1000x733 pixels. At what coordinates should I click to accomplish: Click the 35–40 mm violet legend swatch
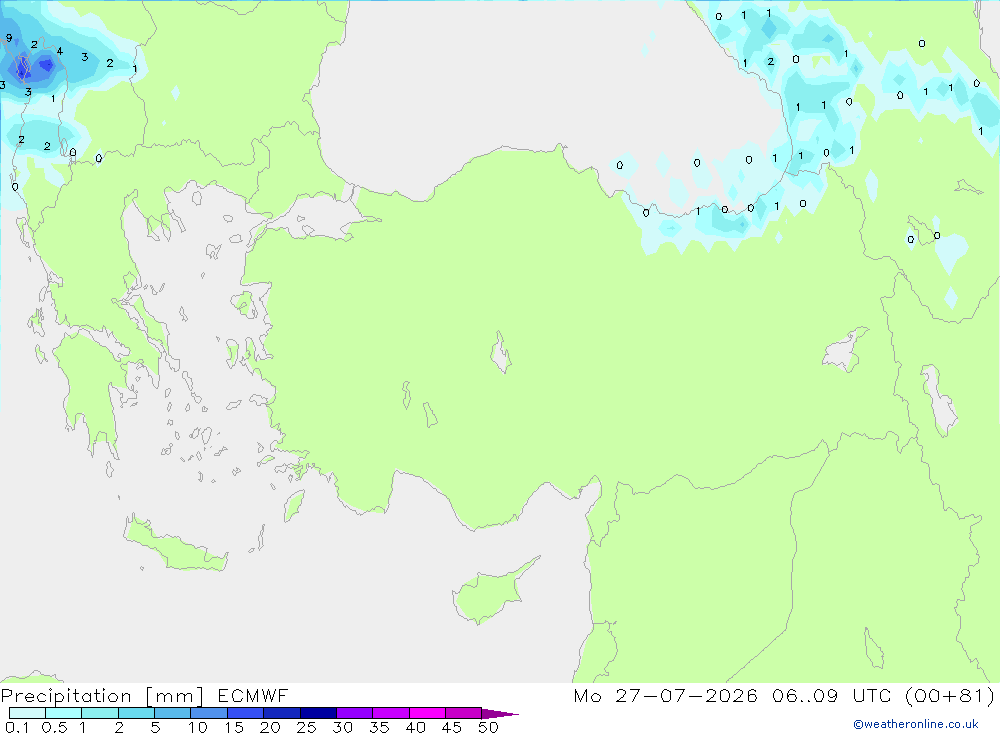click(391, 713)
